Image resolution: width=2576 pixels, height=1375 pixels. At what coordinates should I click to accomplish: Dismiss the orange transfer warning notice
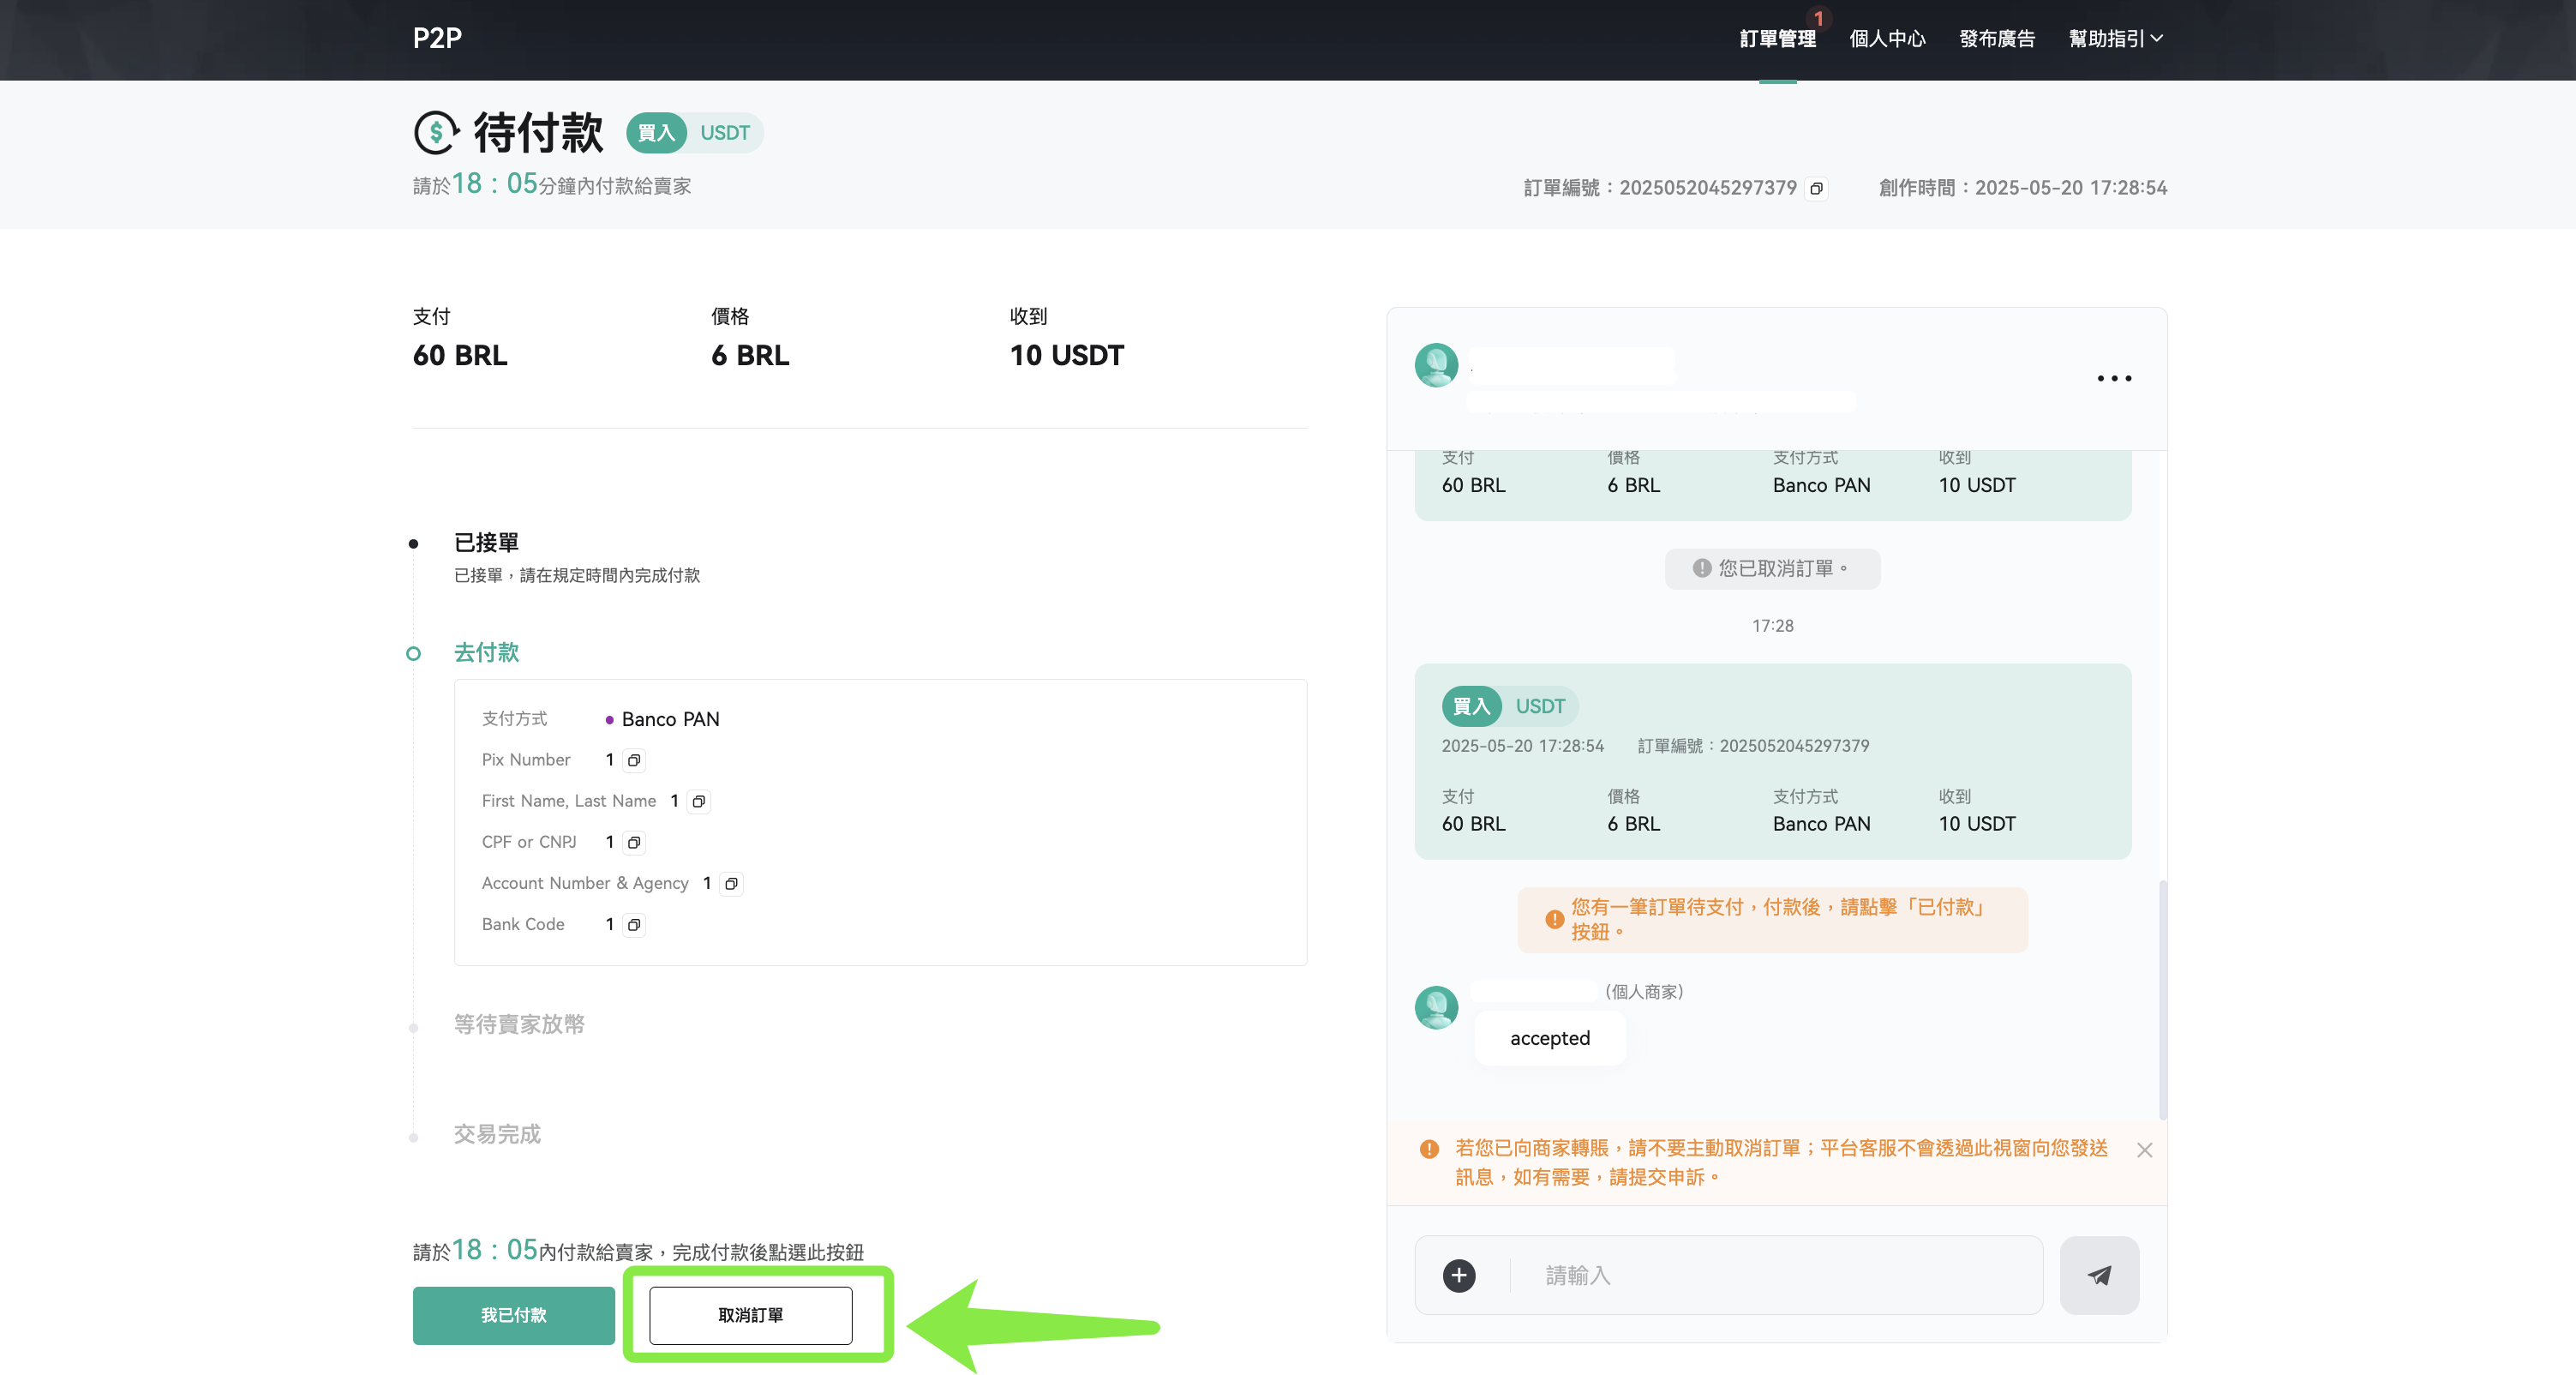point(2144,1150)
